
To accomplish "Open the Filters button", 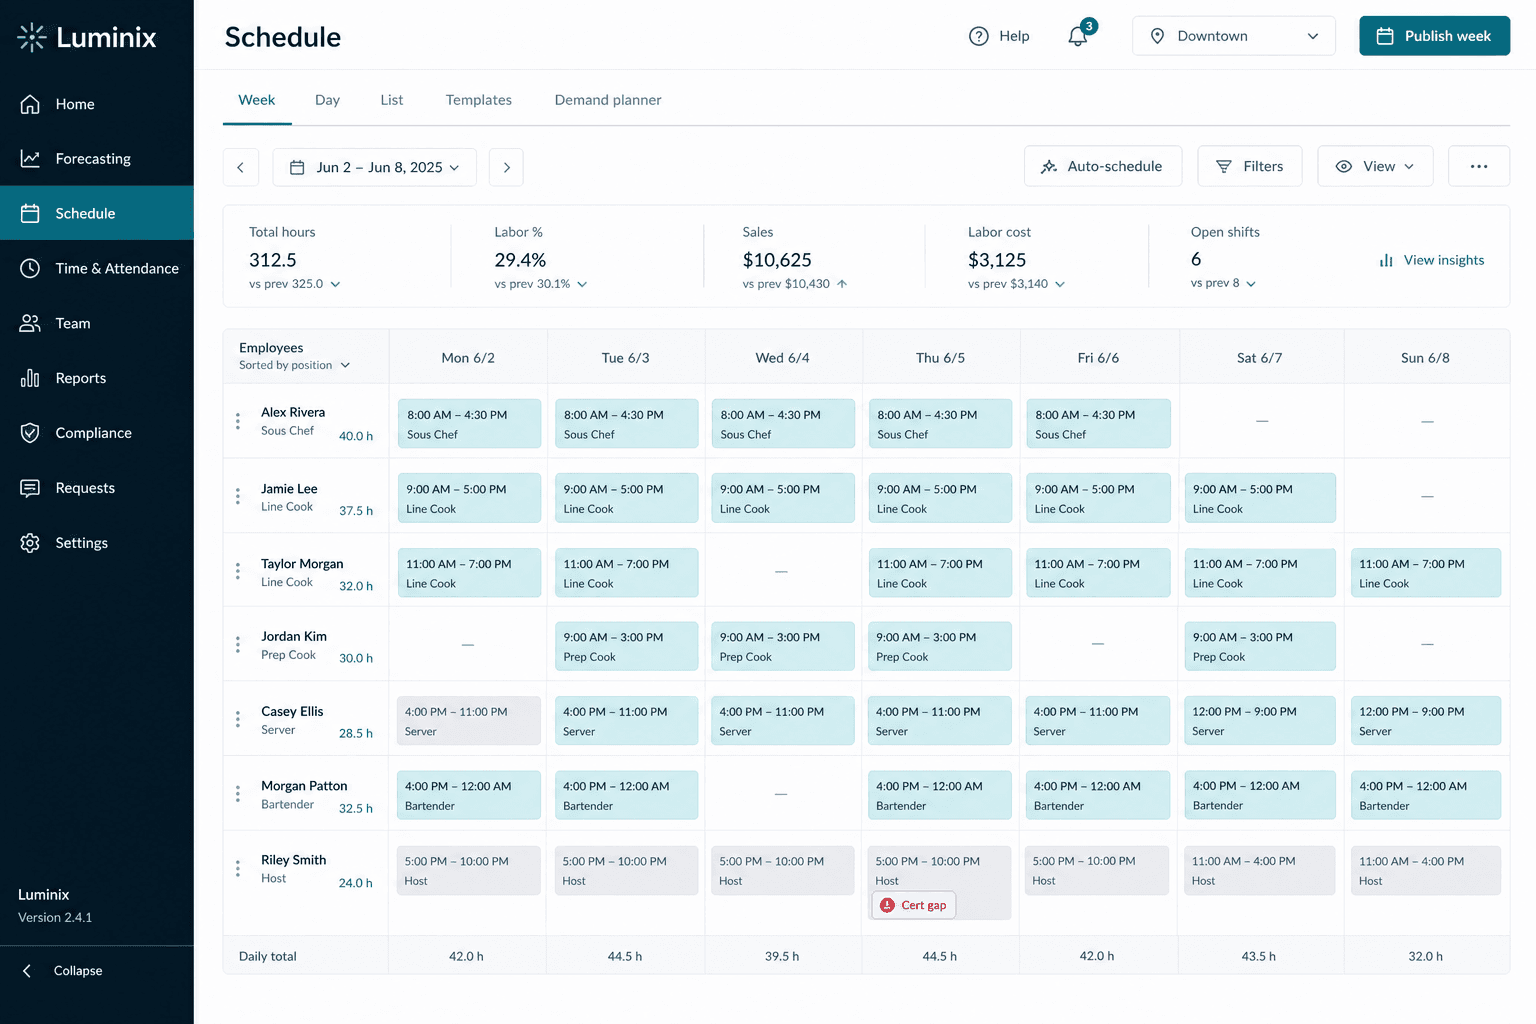I will 1250,166.
